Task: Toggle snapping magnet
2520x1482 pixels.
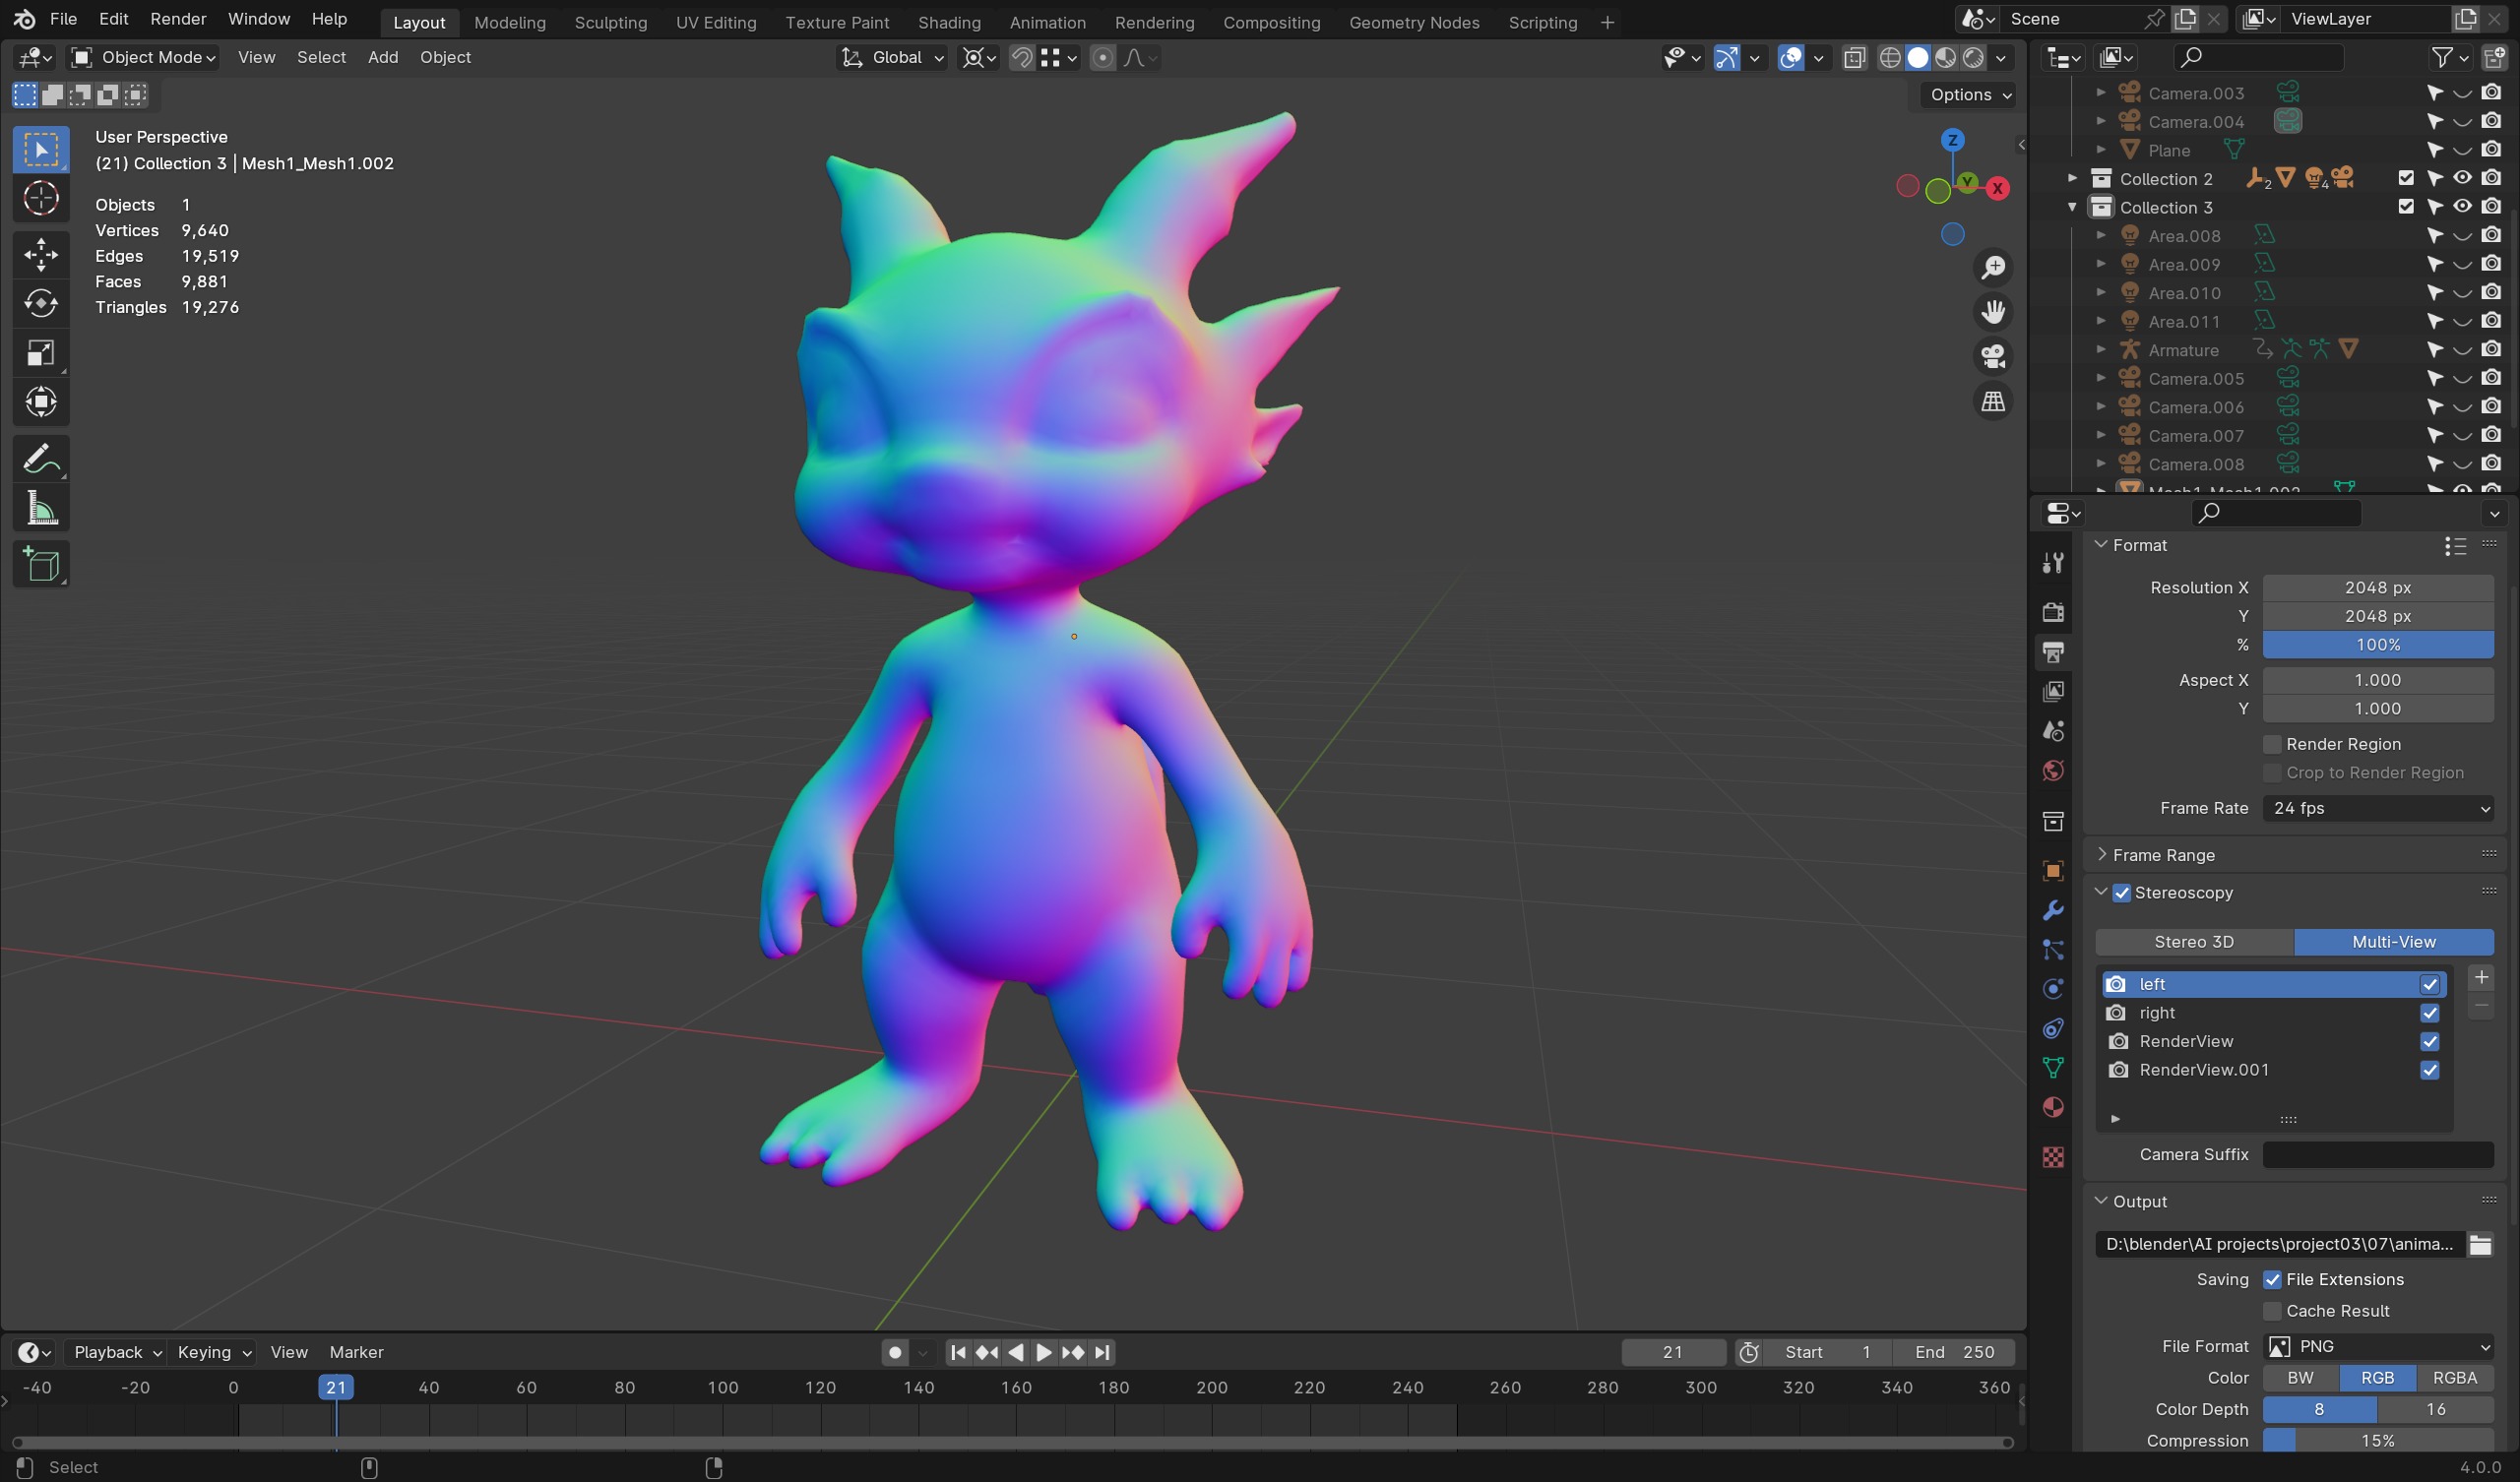Action: 1021,58
